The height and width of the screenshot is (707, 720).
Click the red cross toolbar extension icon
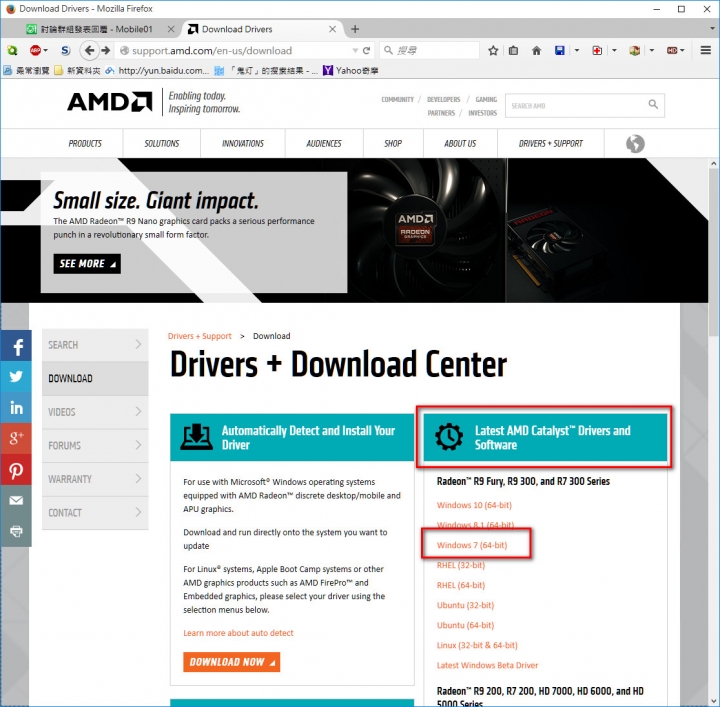click(x=597, y=50)
